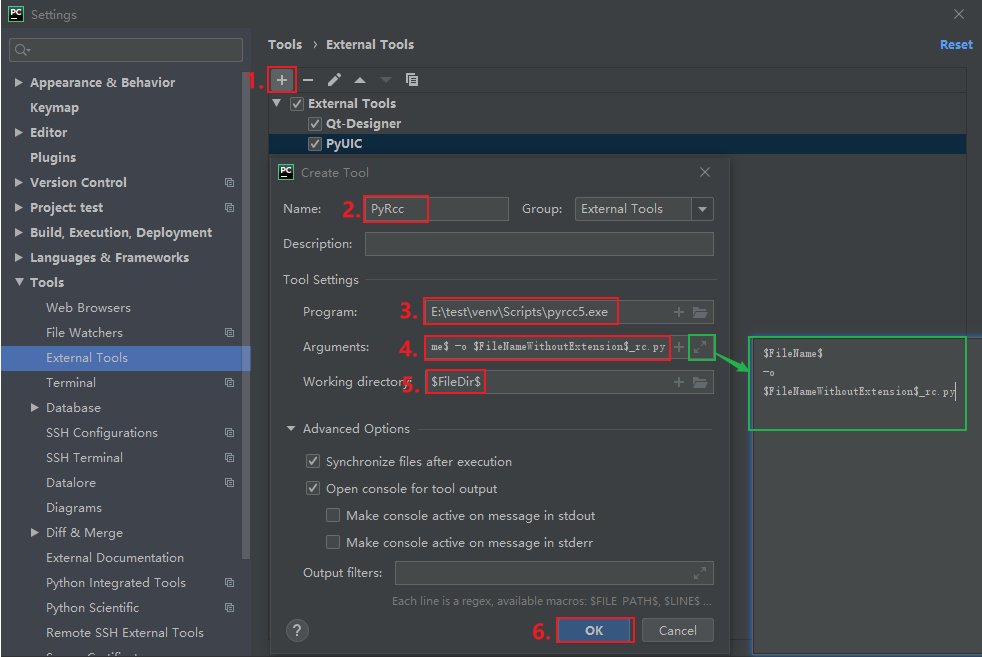Open Plugins settings page
Image resolution: width=982 pixels, height=657 pixels.
point(53,158)
